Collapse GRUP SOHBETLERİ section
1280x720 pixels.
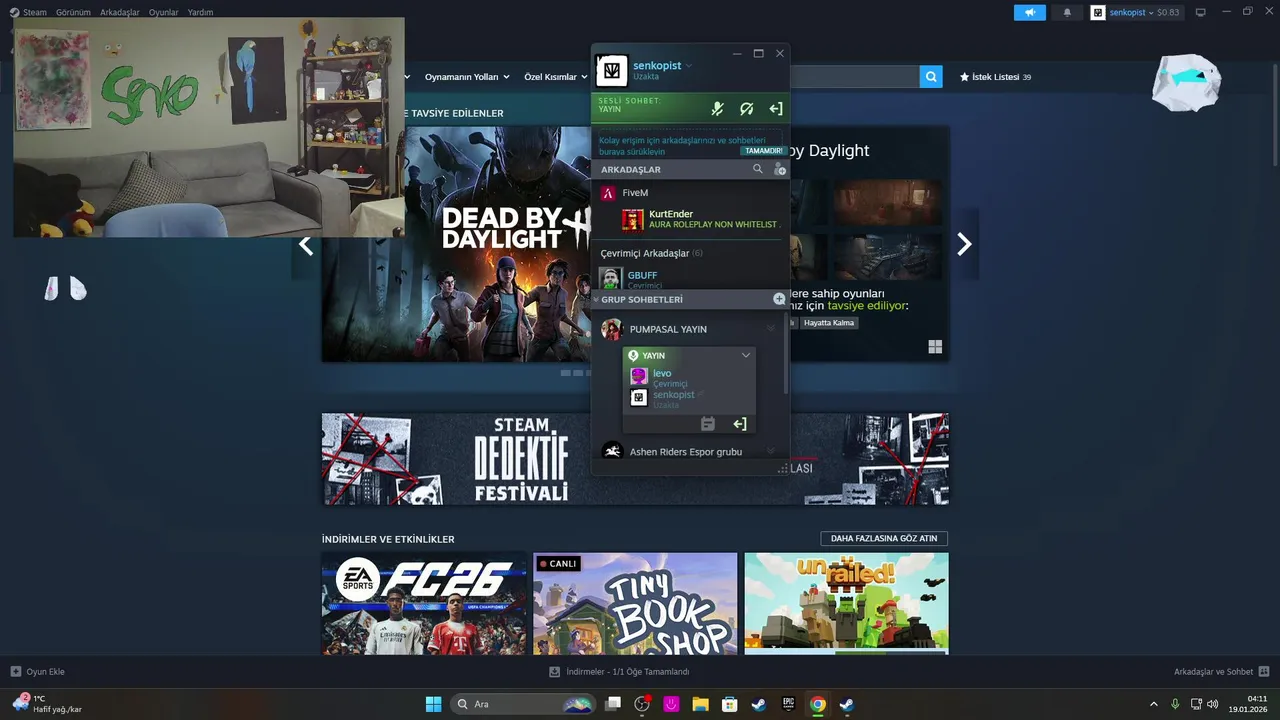[596, 300]
